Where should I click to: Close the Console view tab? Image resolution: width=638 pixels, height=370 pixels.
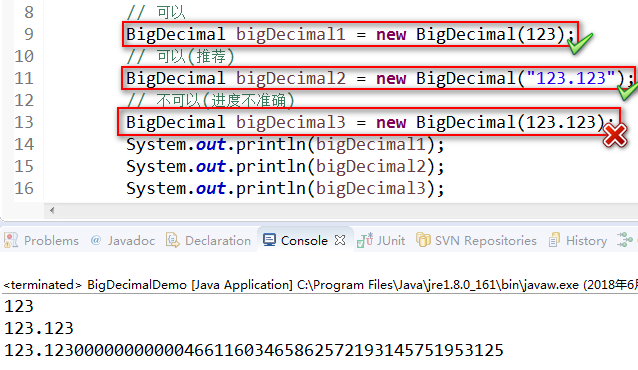click(x=340, y=240)
